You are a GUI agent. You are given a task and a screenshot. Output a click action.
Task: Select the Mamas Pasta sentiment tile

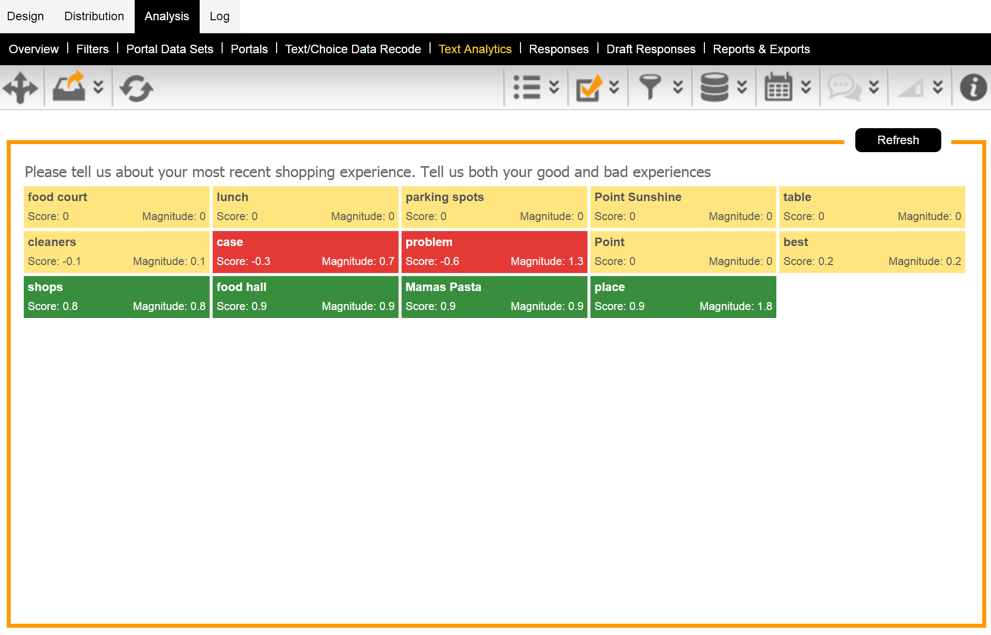click(493, 297)
